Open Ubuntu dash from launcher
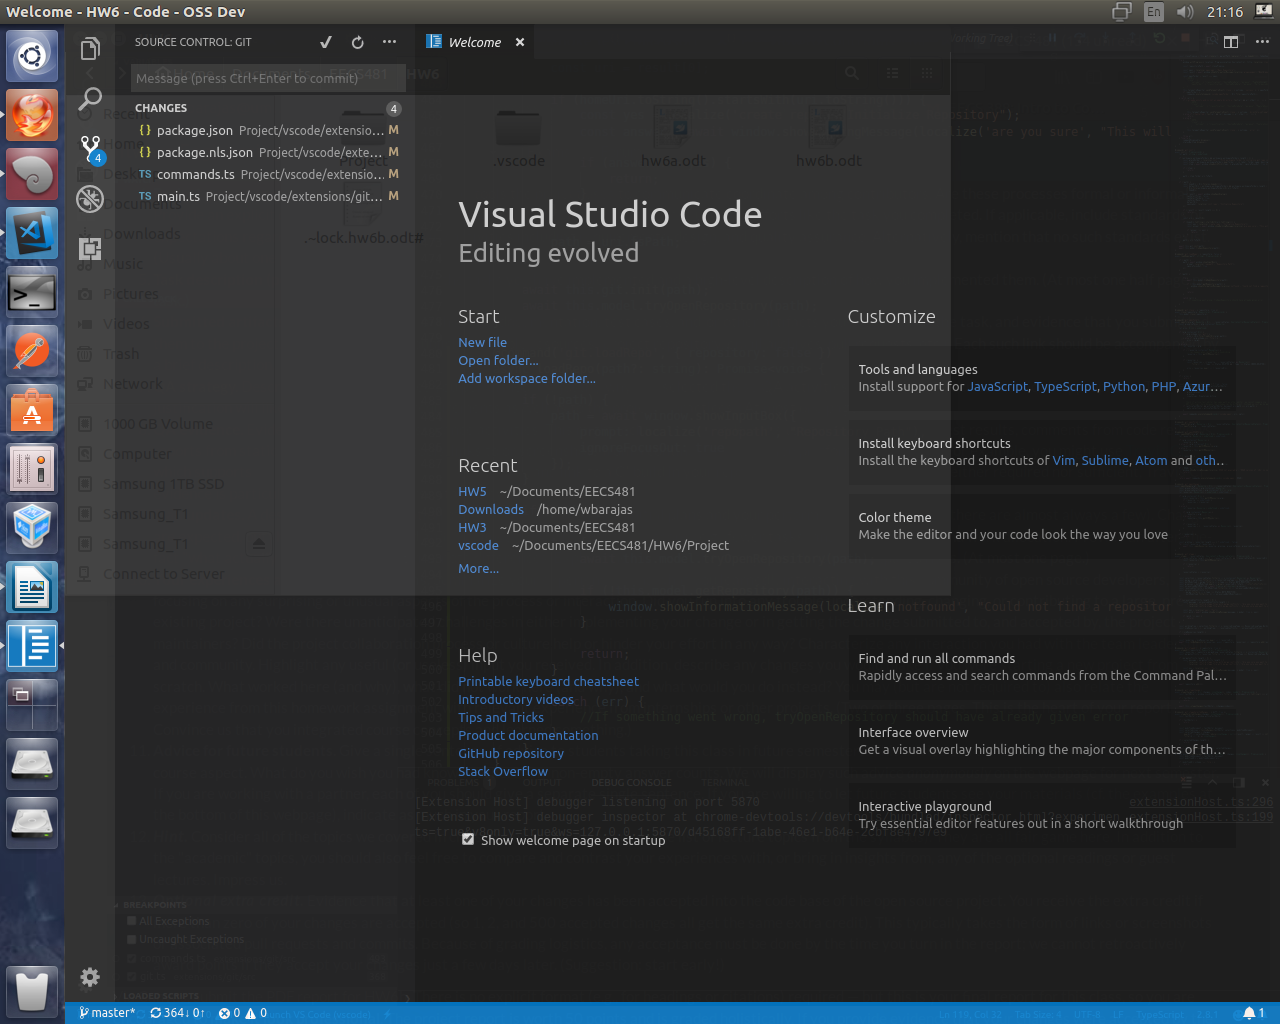This screenshot has width=1280, height=1024. (x=32, y=56)
